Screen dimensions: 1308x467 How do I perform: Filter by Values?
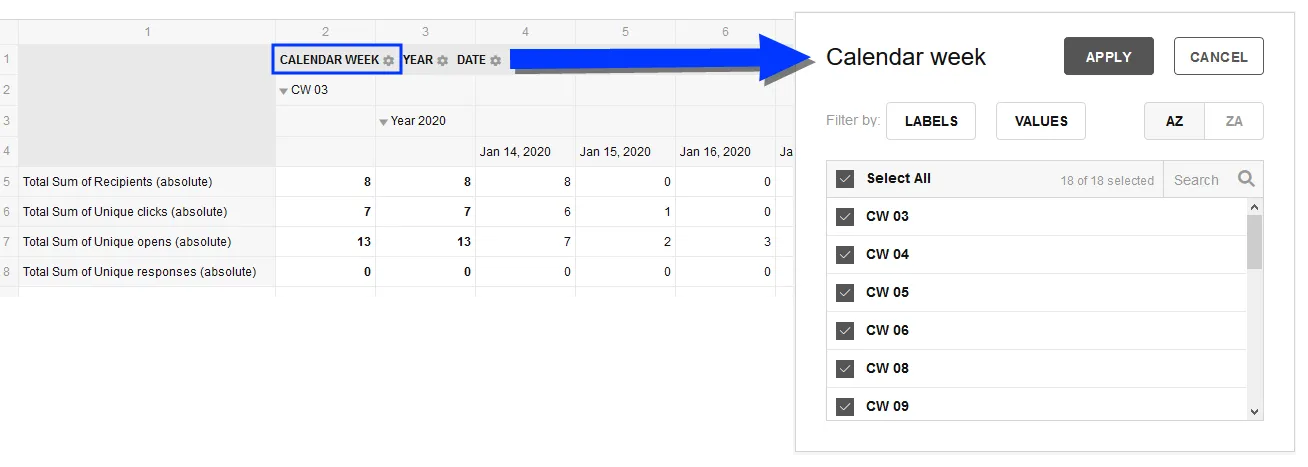1041,121
